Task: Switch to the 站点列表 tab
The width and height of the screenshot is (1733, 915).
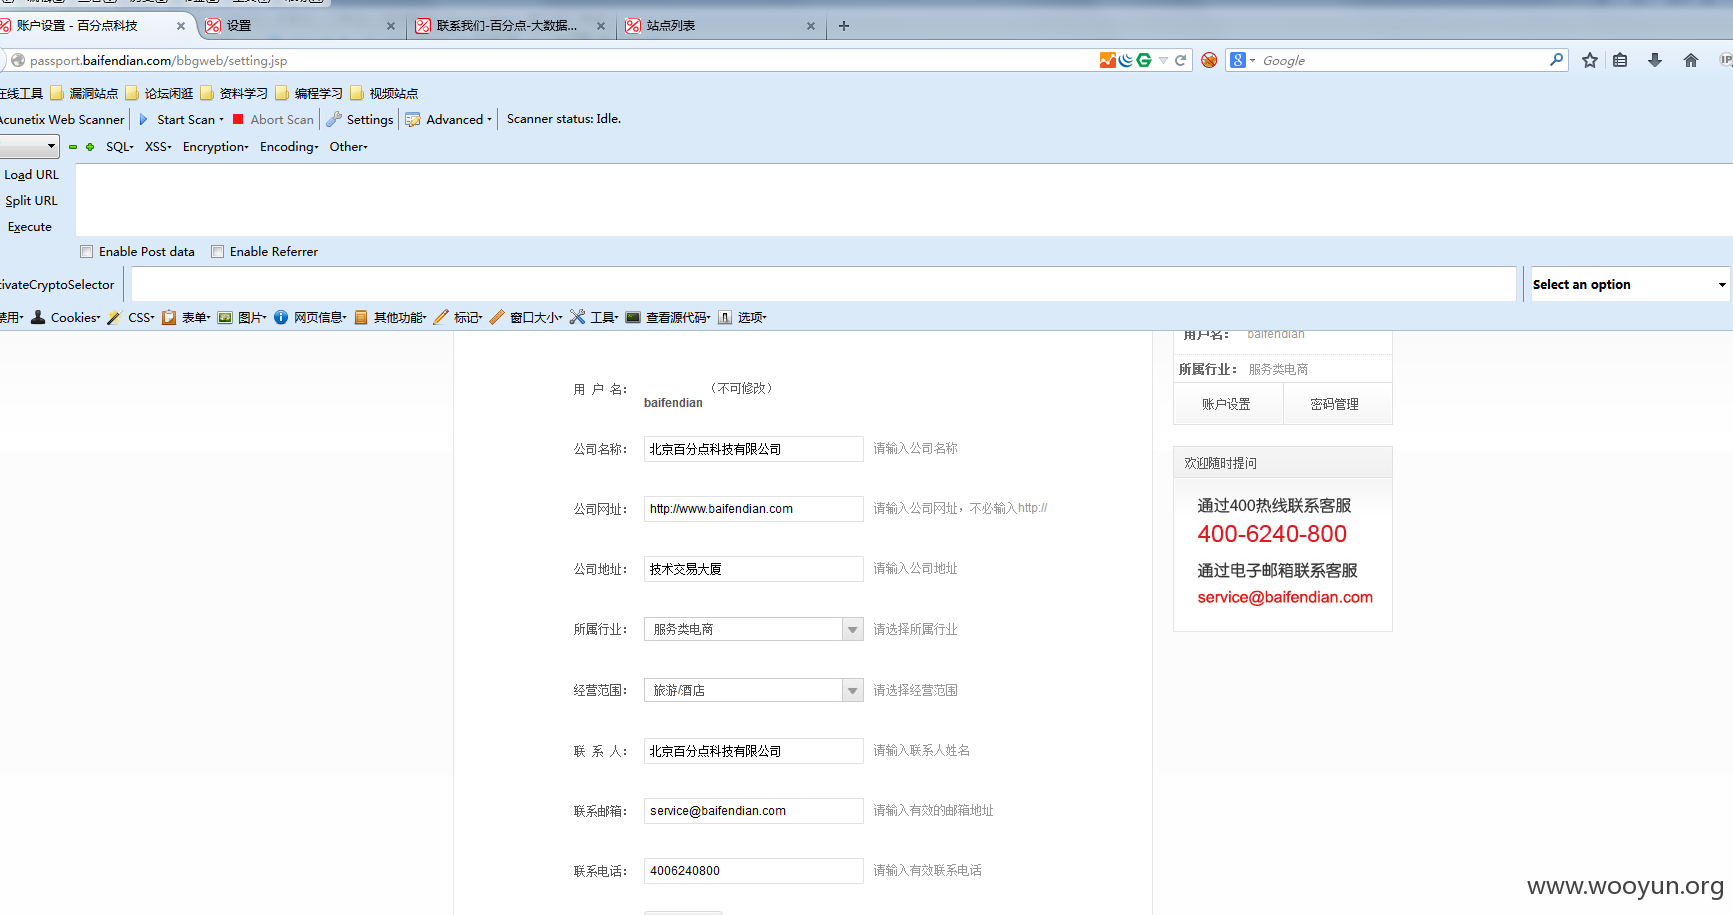Action: [x=720, y=26]
